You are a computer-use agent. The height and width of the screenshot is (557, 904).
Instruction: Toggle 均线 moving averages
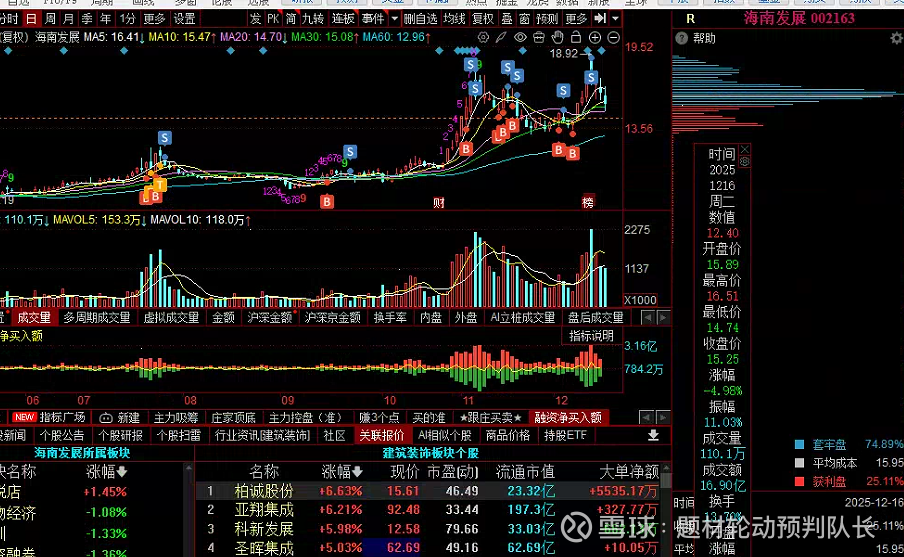click(x=454, y=18)
